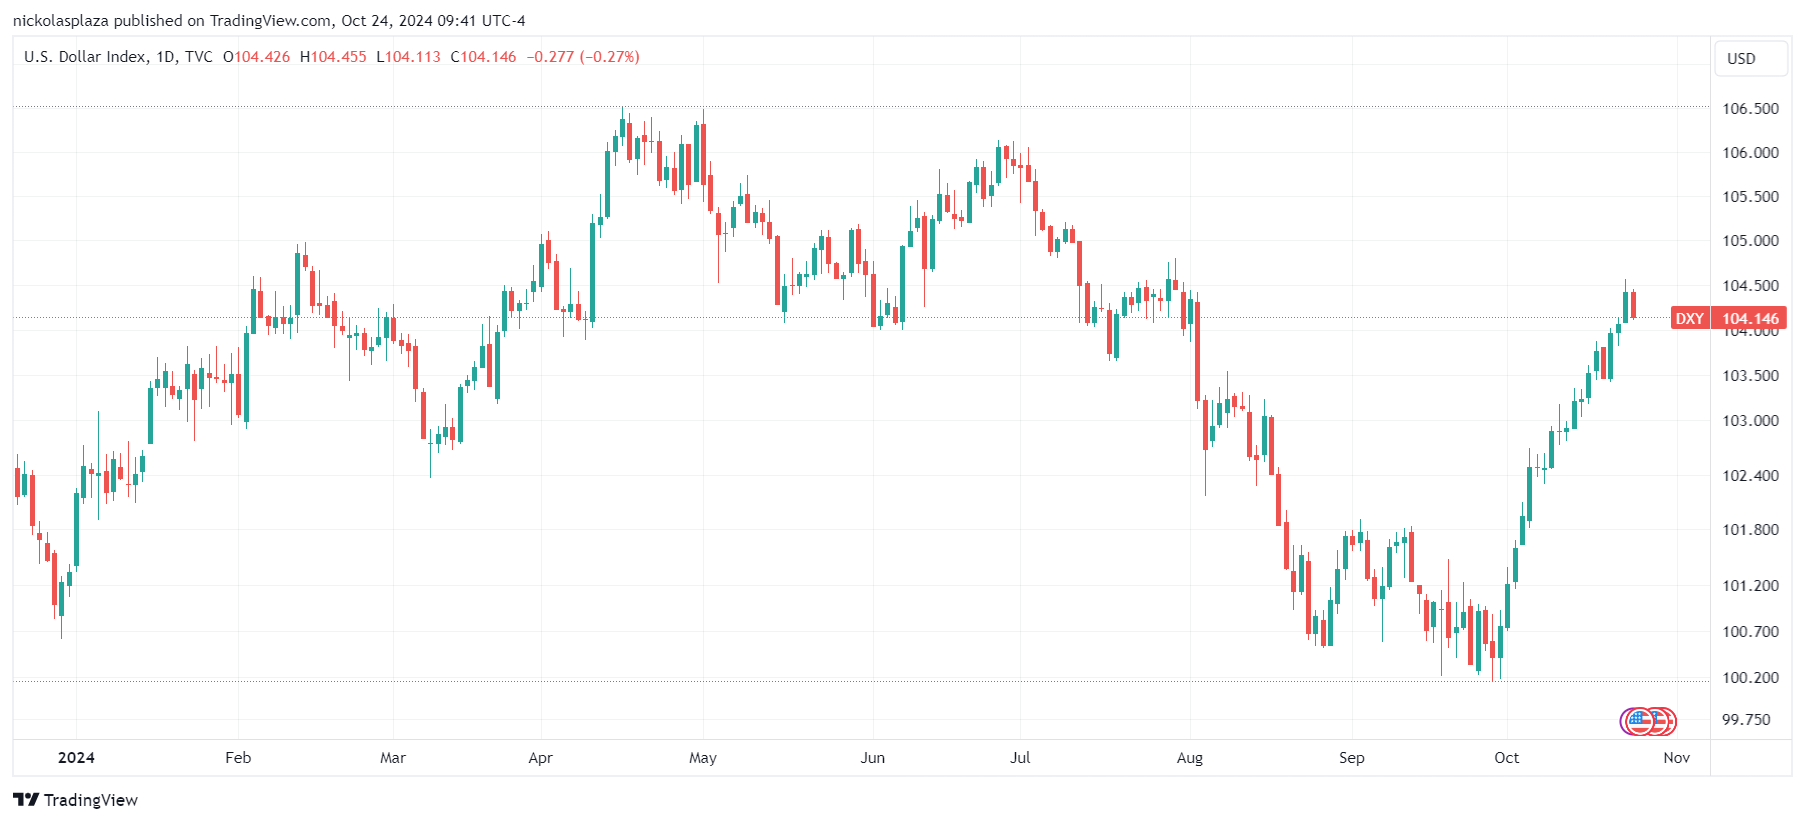The height and width of the screenshot is (823, 1805).
Task: Open the TradingView.com link in header
Action: click(x=270, y=20)
